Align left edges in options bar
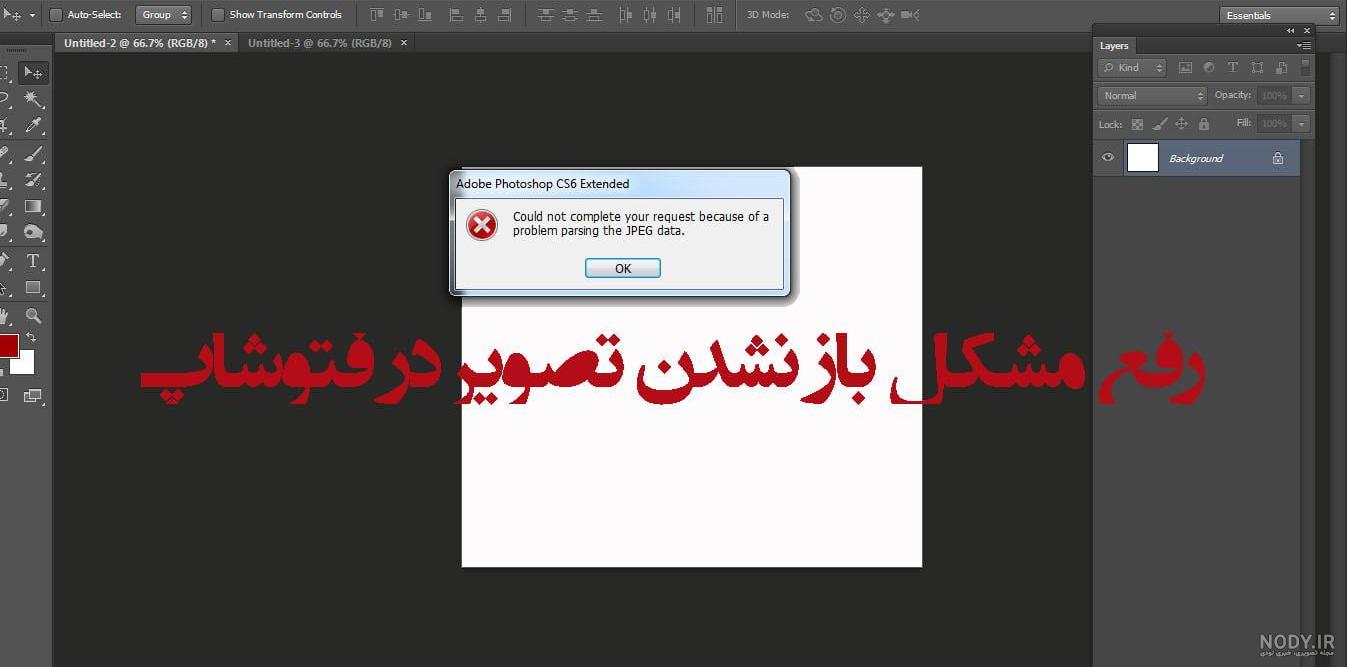 456,15
